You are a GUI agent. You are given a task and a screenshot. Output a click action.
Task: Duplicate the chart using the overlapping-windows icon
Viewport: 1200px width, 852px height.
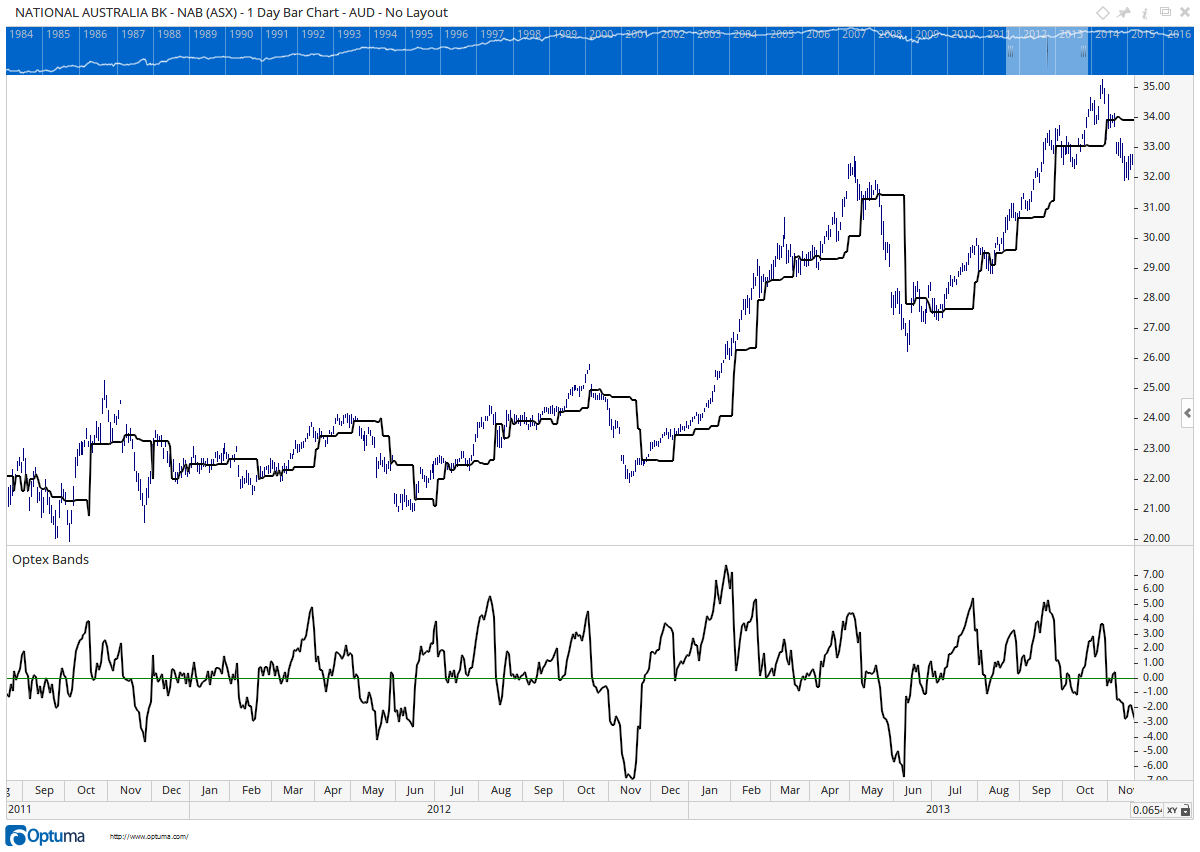point(1164,12)
